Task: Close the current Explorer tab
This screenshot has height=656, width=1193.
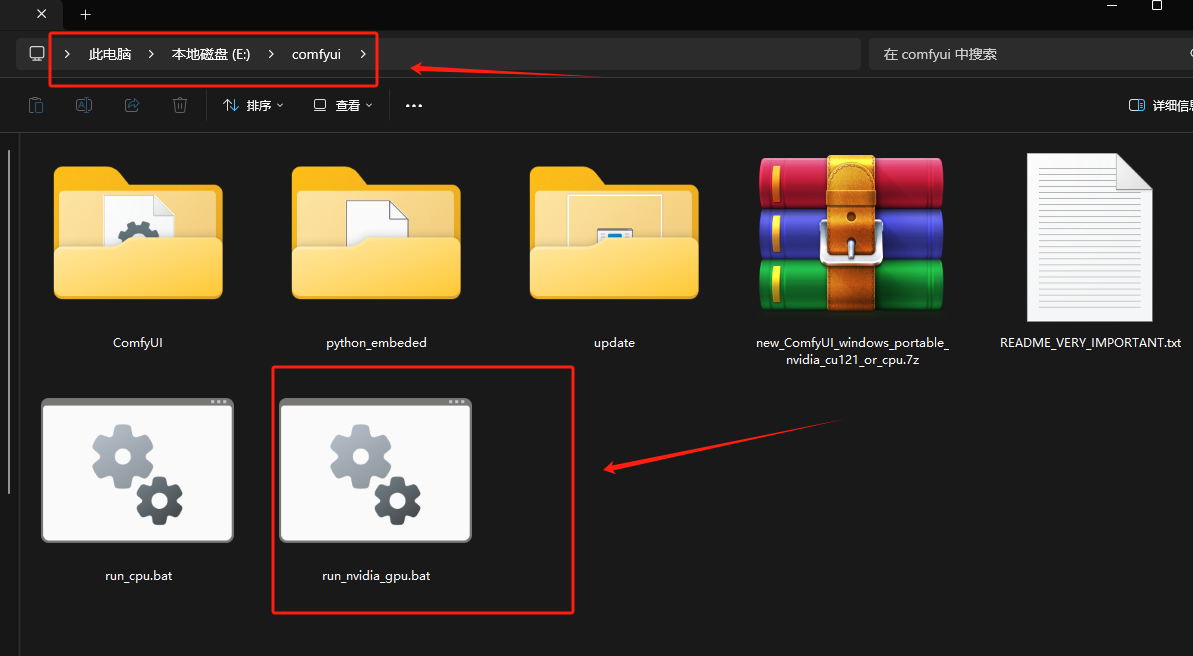Action: [x=42, y=14]
